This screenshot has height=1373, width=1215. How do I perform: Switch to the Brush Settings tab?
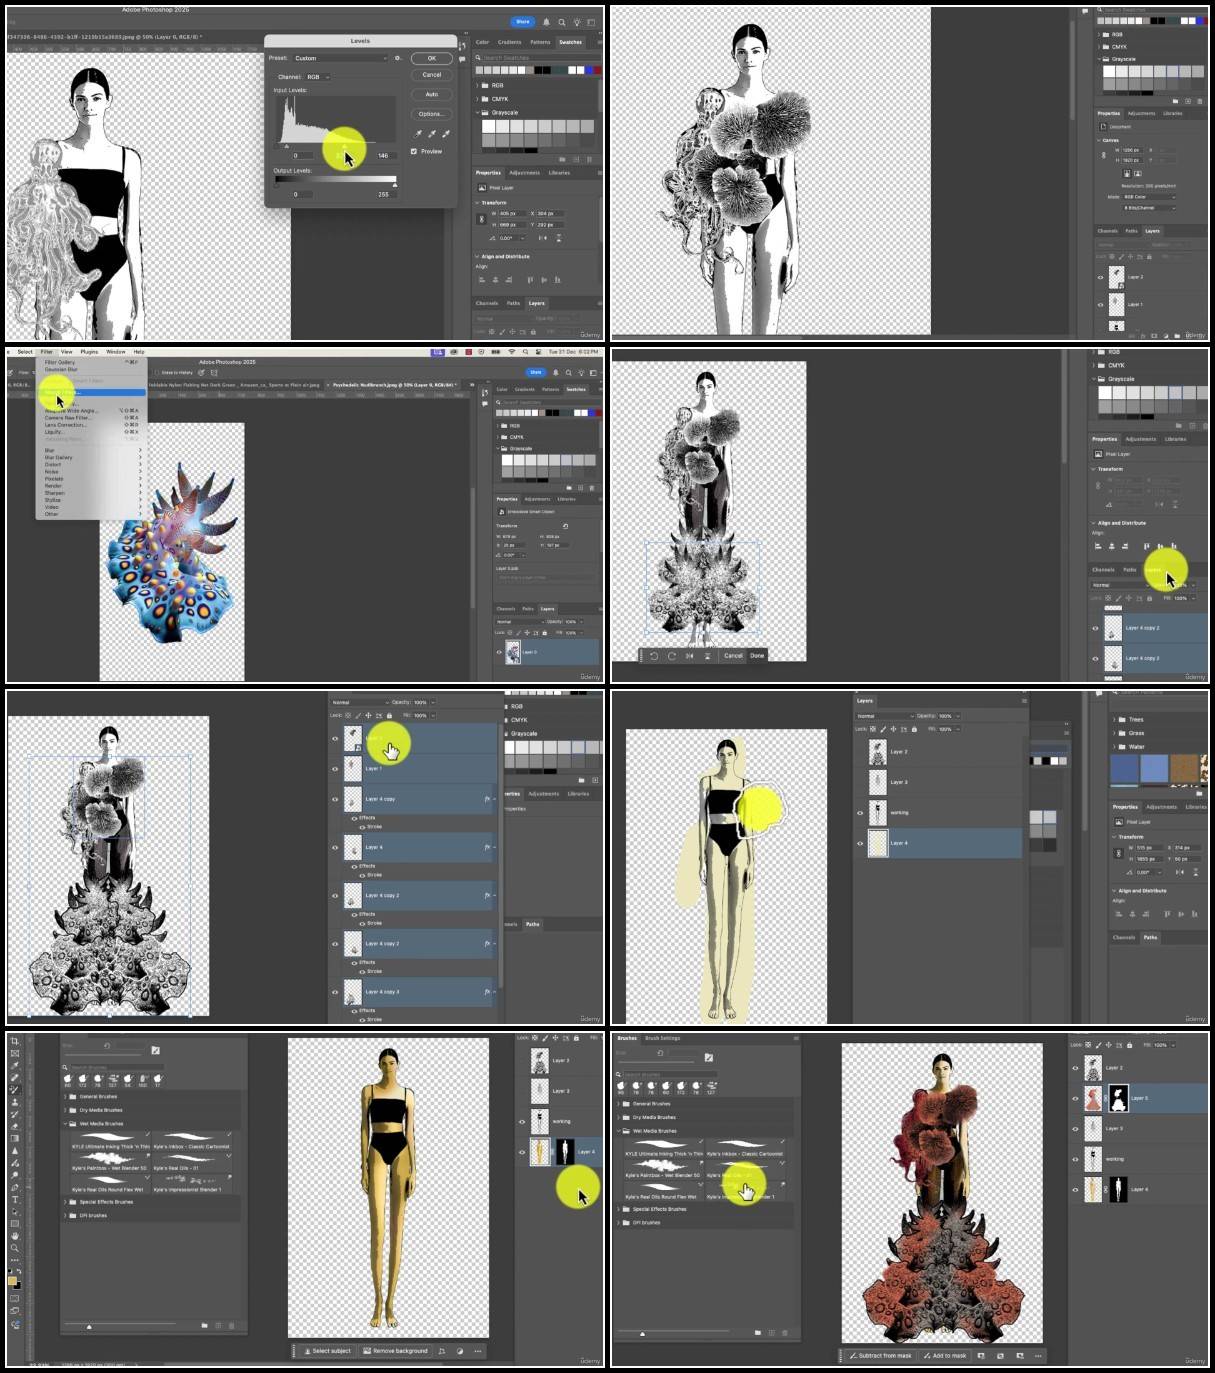(x=662, y=1038)
